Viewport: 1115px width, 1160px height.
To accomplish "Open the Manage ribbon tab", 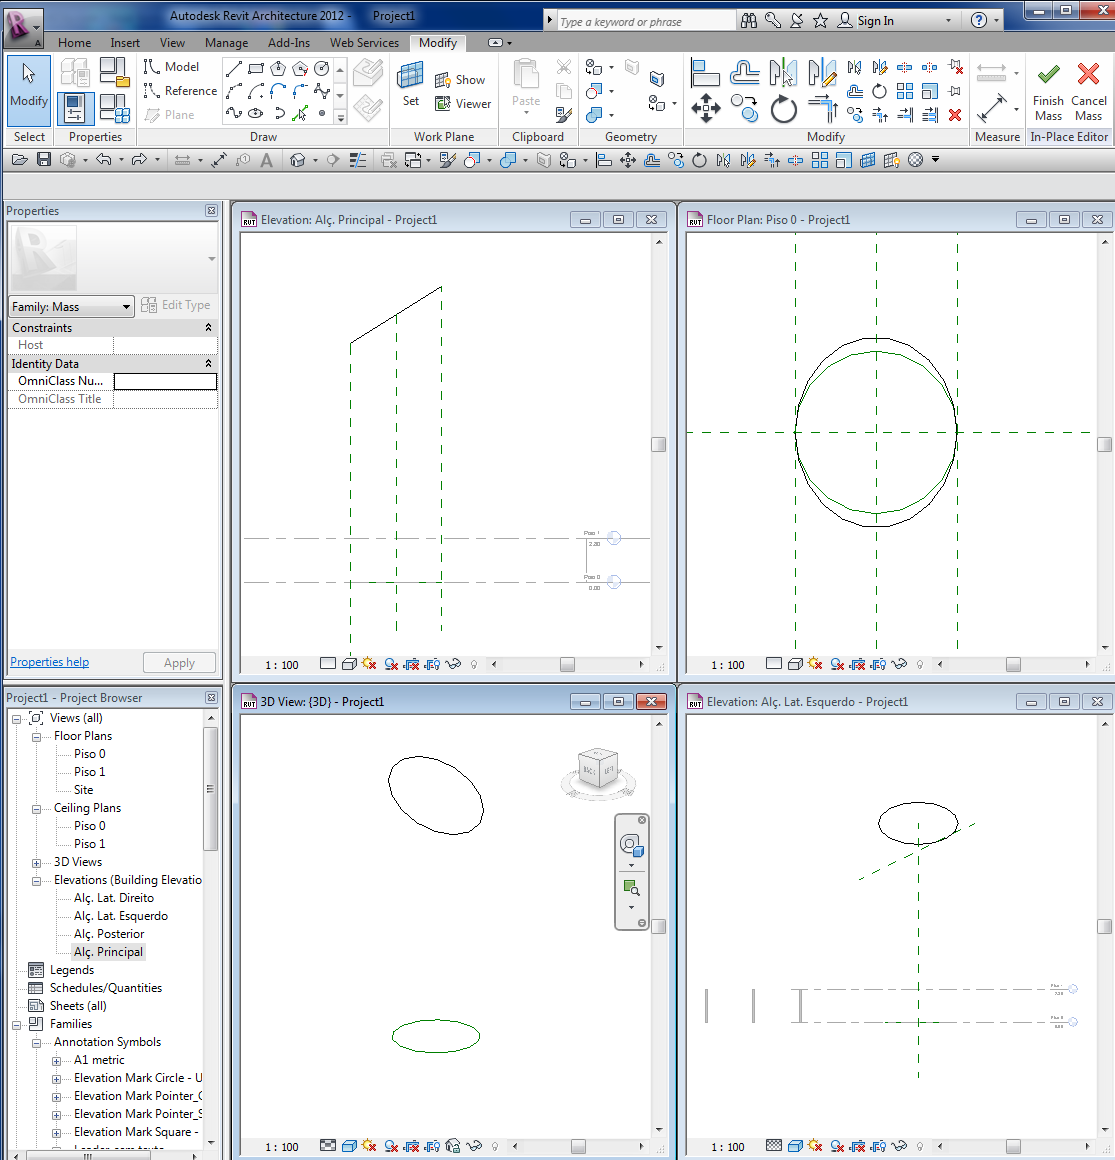I will click(x=226, y=43).
